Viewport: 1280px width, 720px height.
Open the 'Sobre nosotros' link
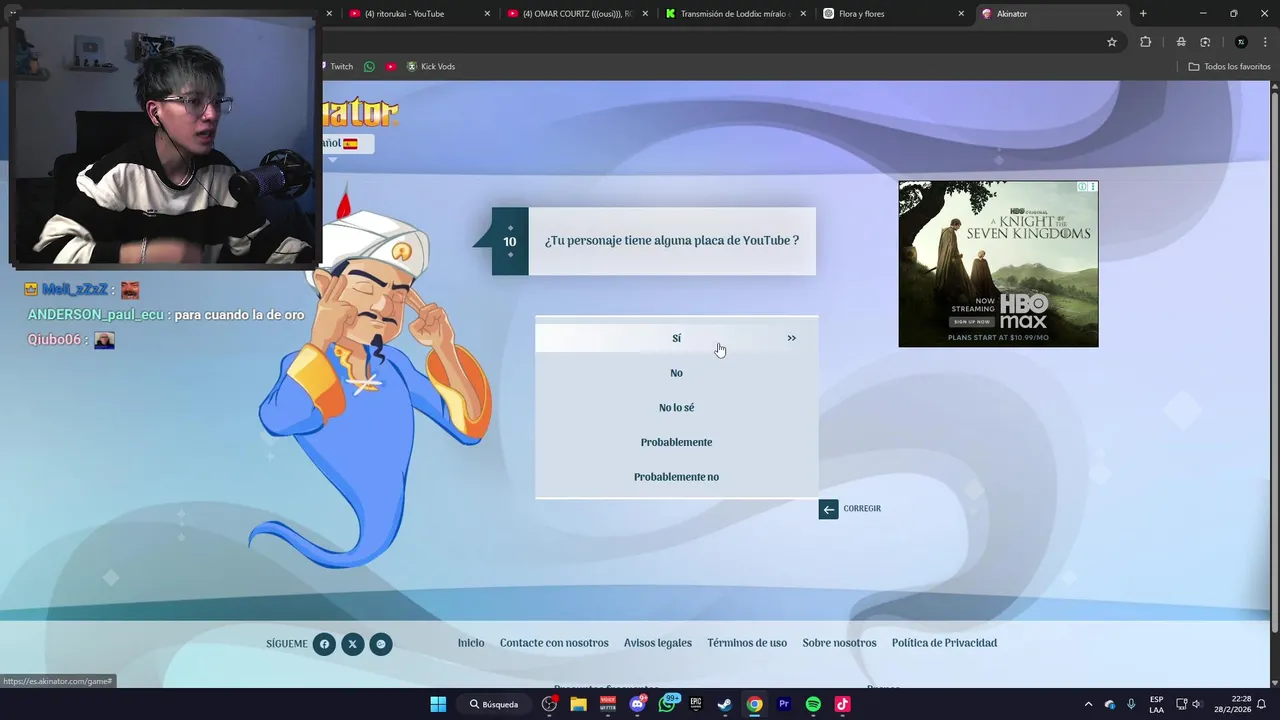tap(839, 643)
